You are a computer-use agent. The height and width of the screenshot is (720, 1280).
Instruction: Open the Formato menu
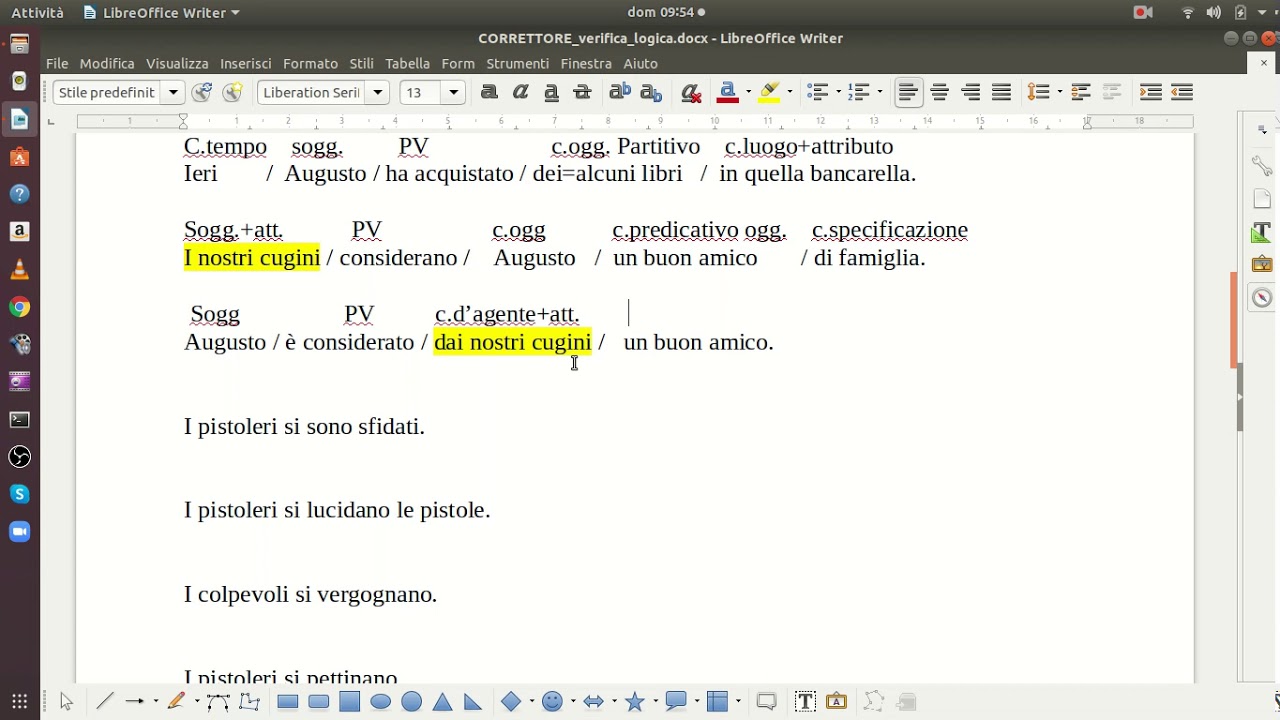click(x=310, y=63)
